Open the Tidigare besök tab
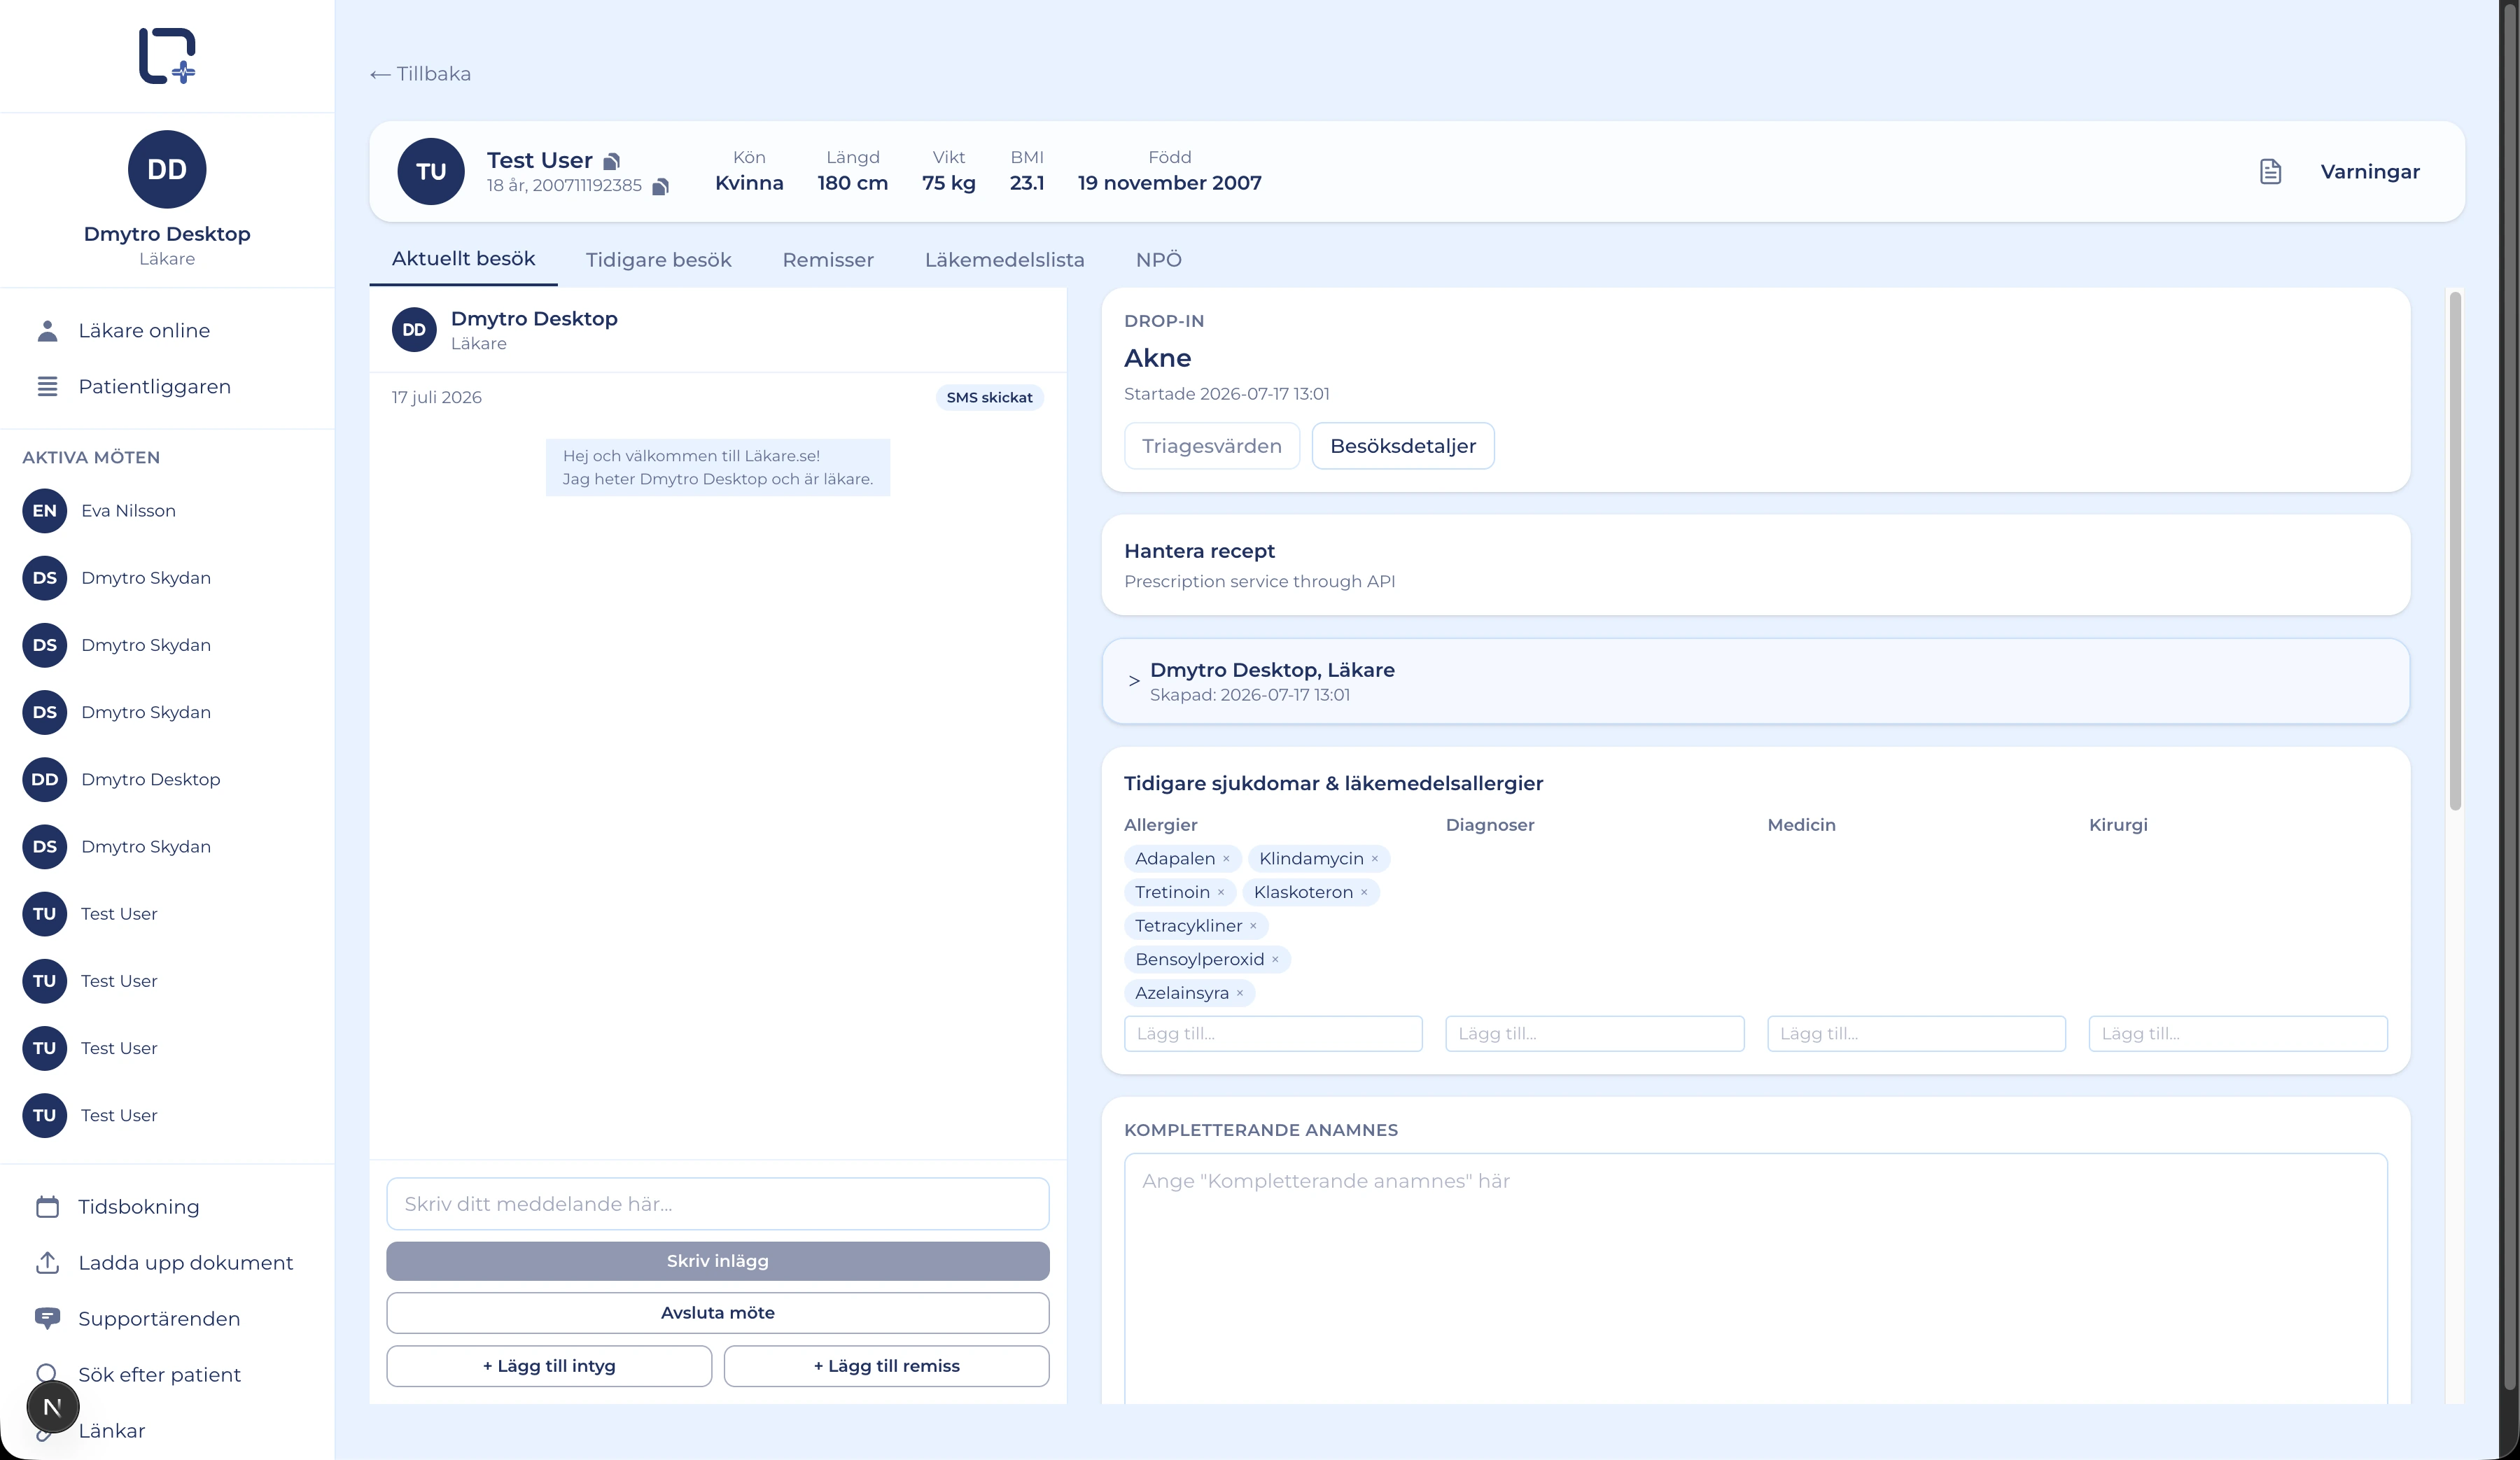Image resolution: width=2520 pixels, height=1460 pixels. coord(658,260)
